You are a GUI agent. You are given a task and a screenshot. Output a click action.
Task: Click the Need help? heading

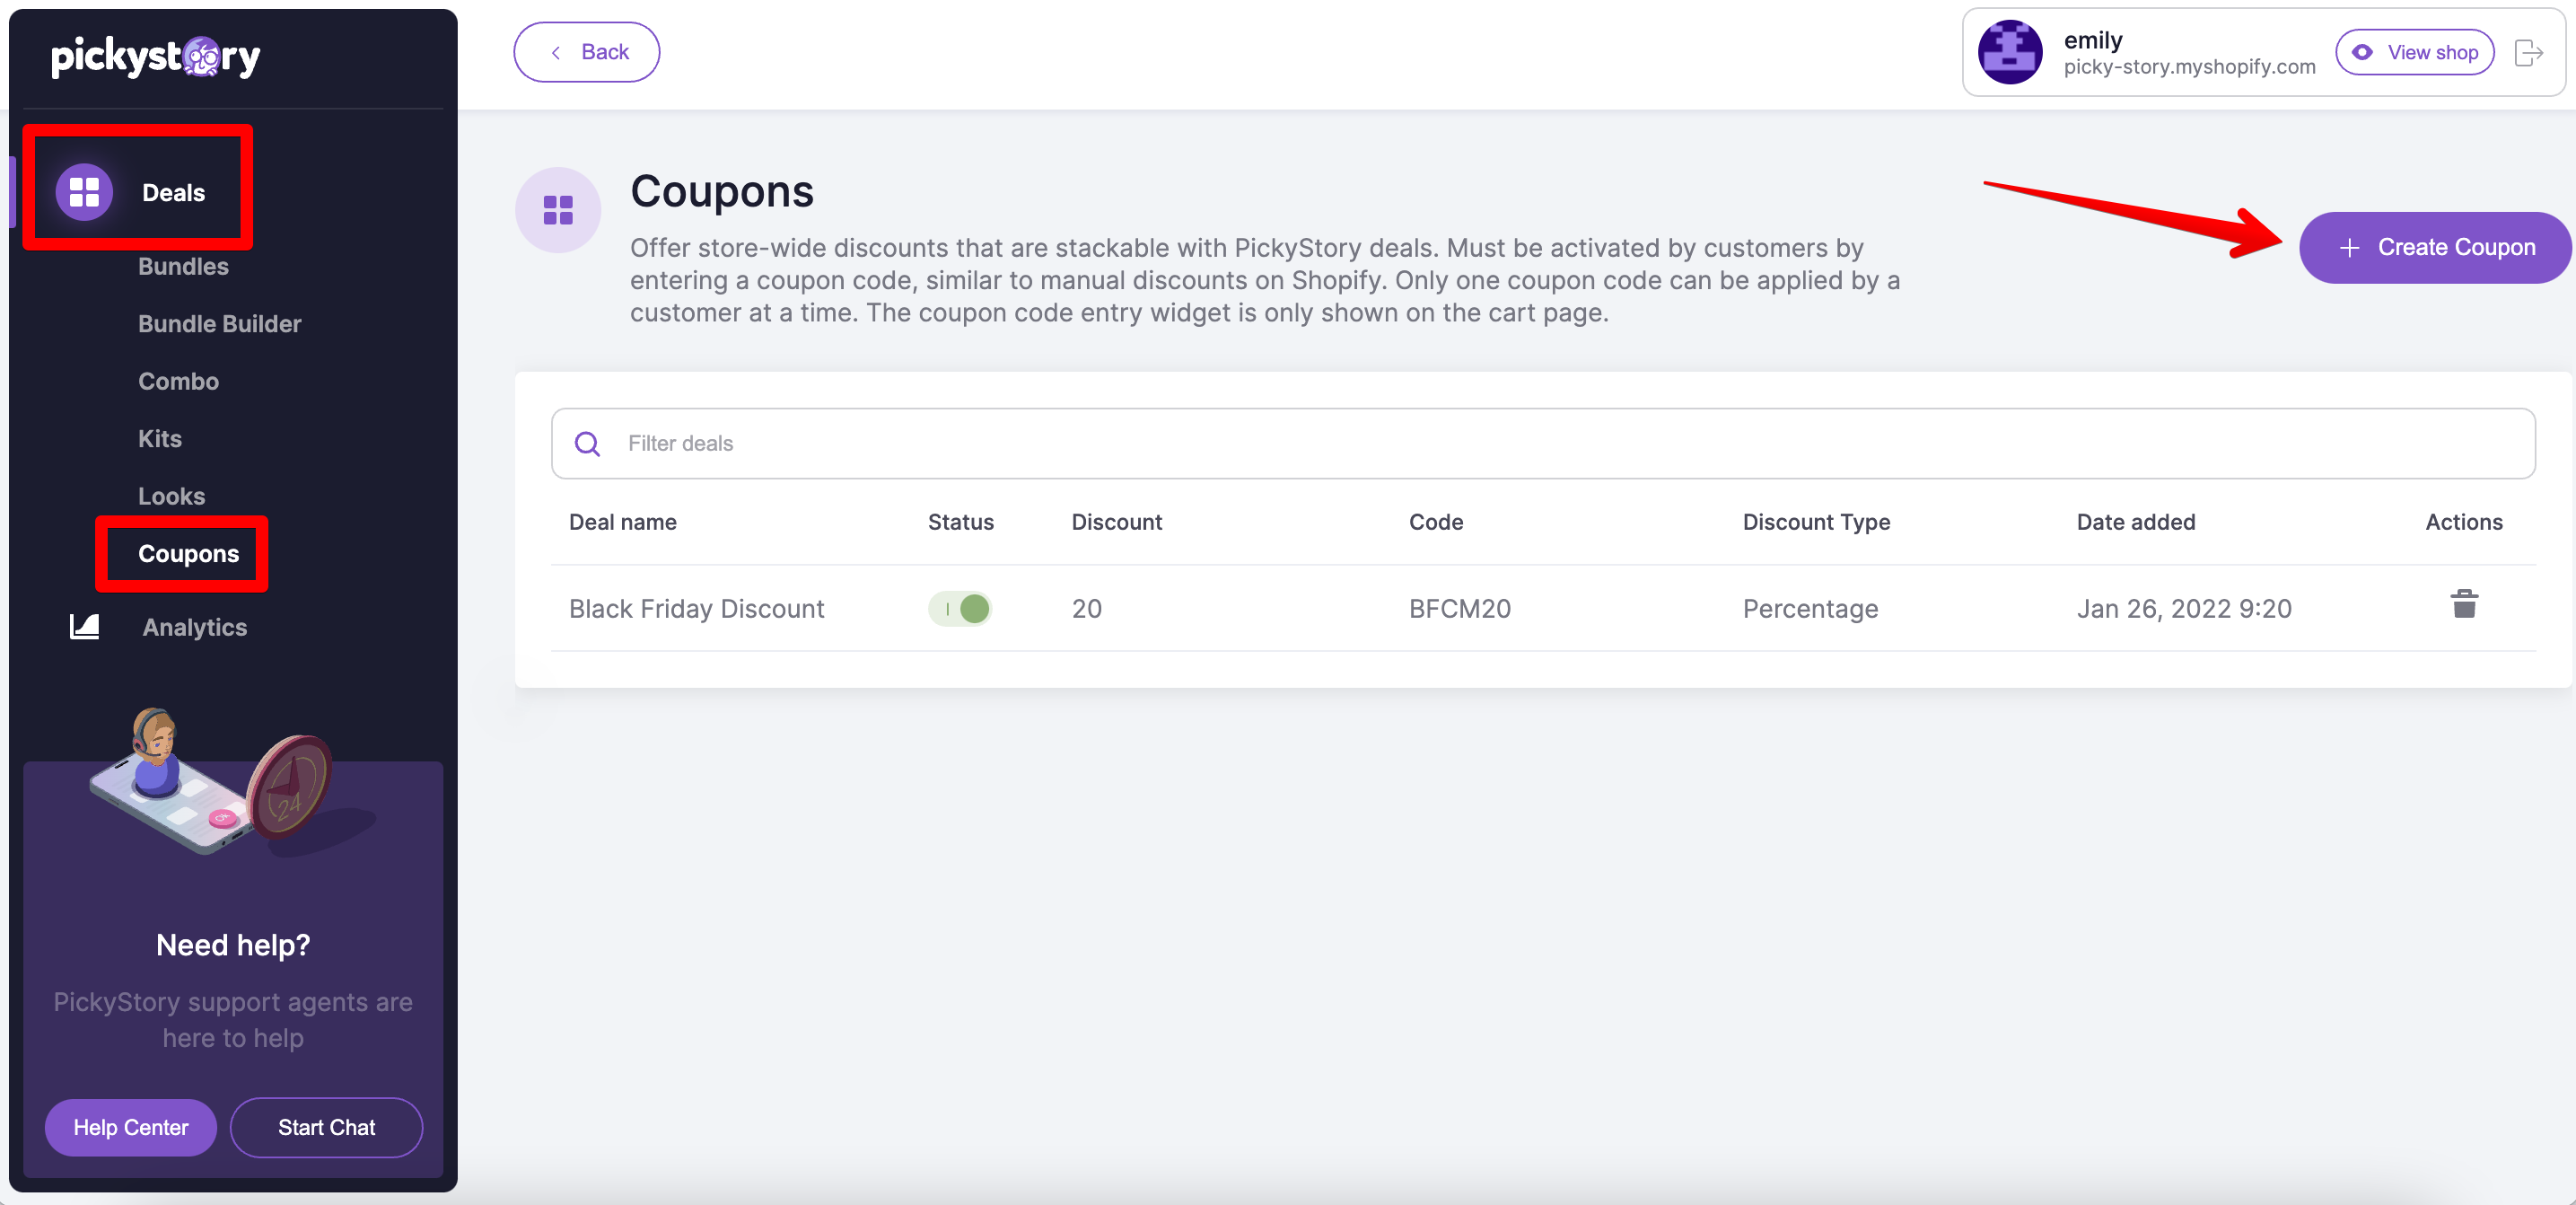[233, 945]
